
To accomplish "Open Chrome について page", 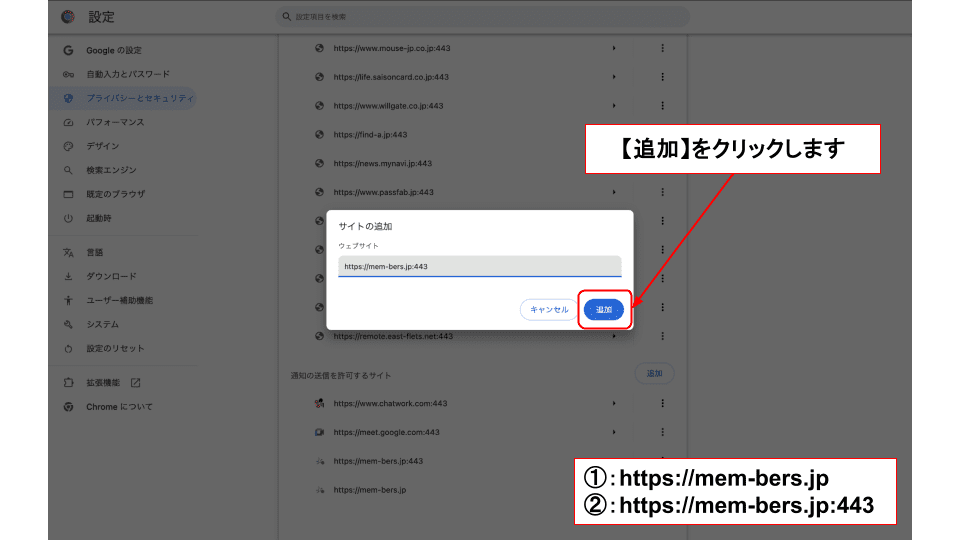I will (x=119, y=407).
